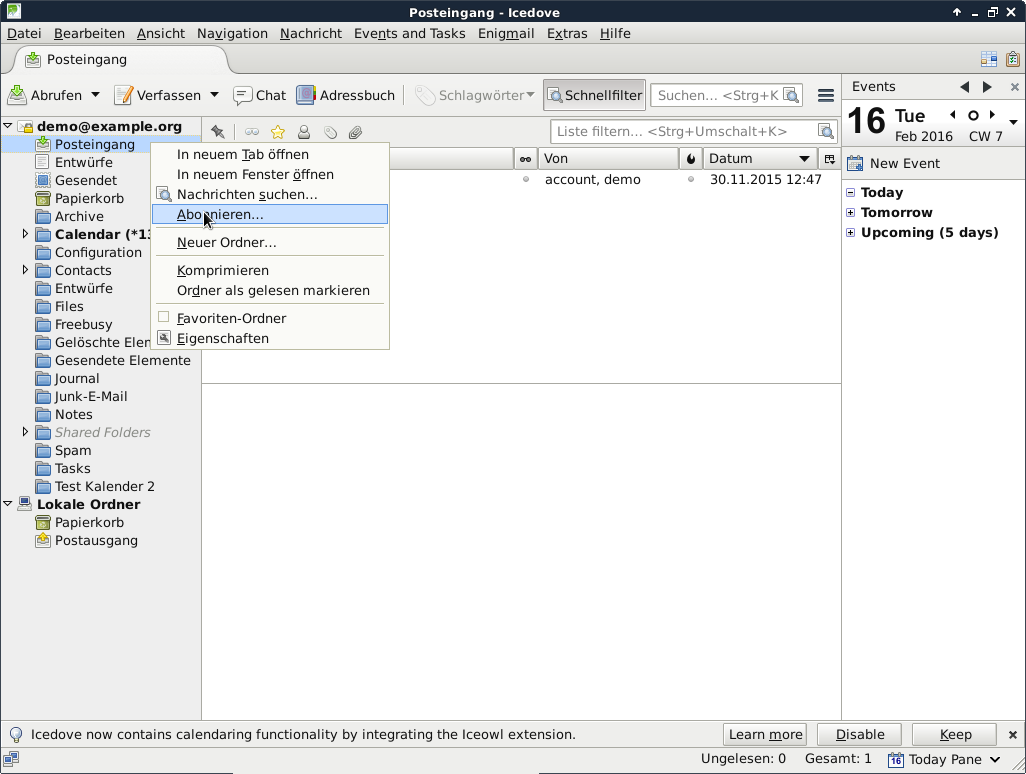Select the Archive folder
Image resolution: width=1026 pixels, height=774 pixels.
[x=79, y=217]
